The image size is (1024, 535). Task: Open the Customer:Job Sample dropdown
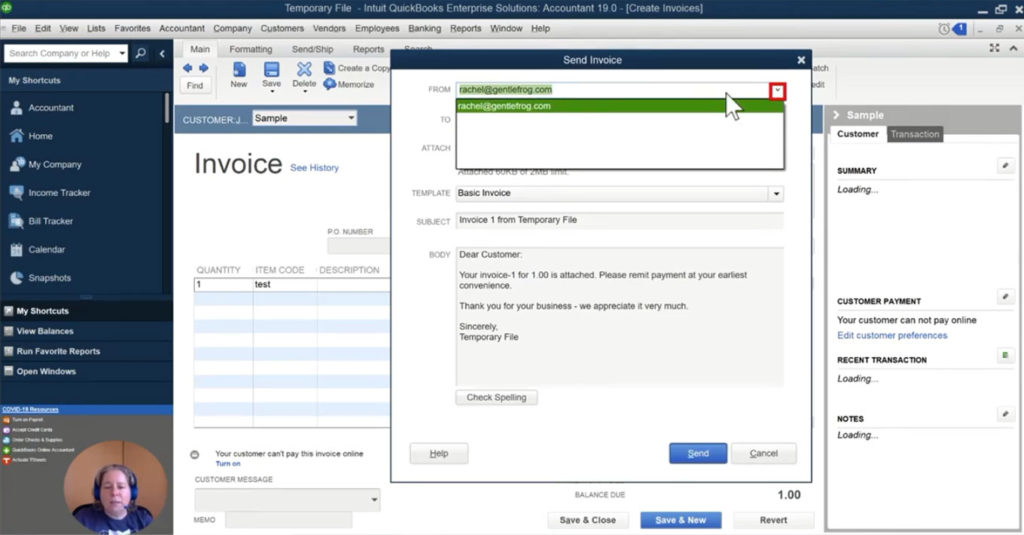pyautogui.click(x=350, y=118)
